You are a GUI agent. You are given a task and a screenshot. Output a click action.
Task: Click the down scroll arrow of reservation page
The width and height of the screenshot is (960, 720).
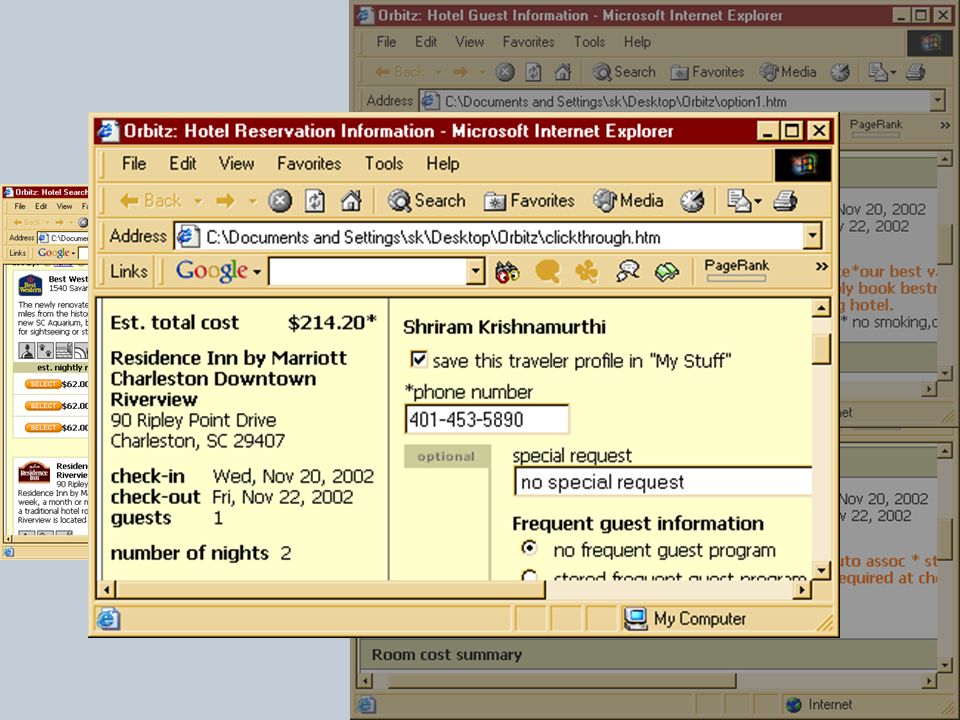click(x=821, y=571)
